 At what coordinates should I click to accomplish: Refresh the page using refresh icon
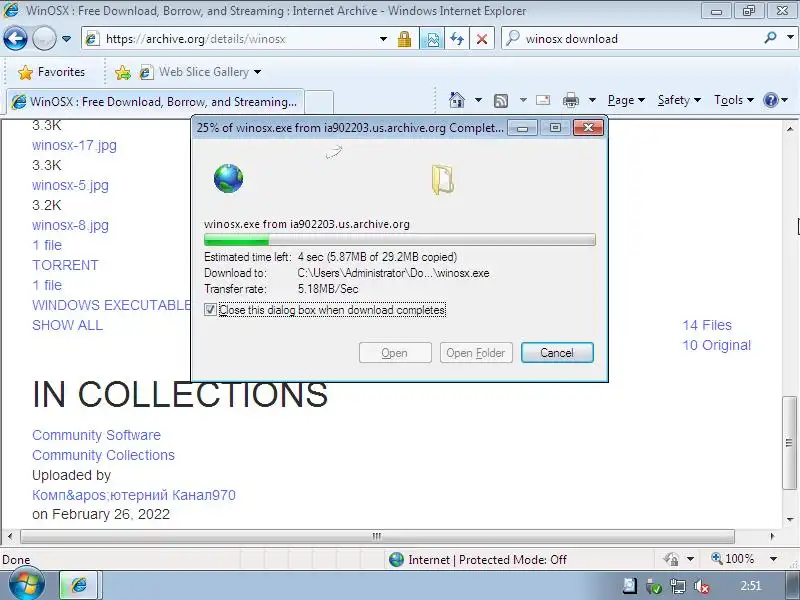point(457,39)
